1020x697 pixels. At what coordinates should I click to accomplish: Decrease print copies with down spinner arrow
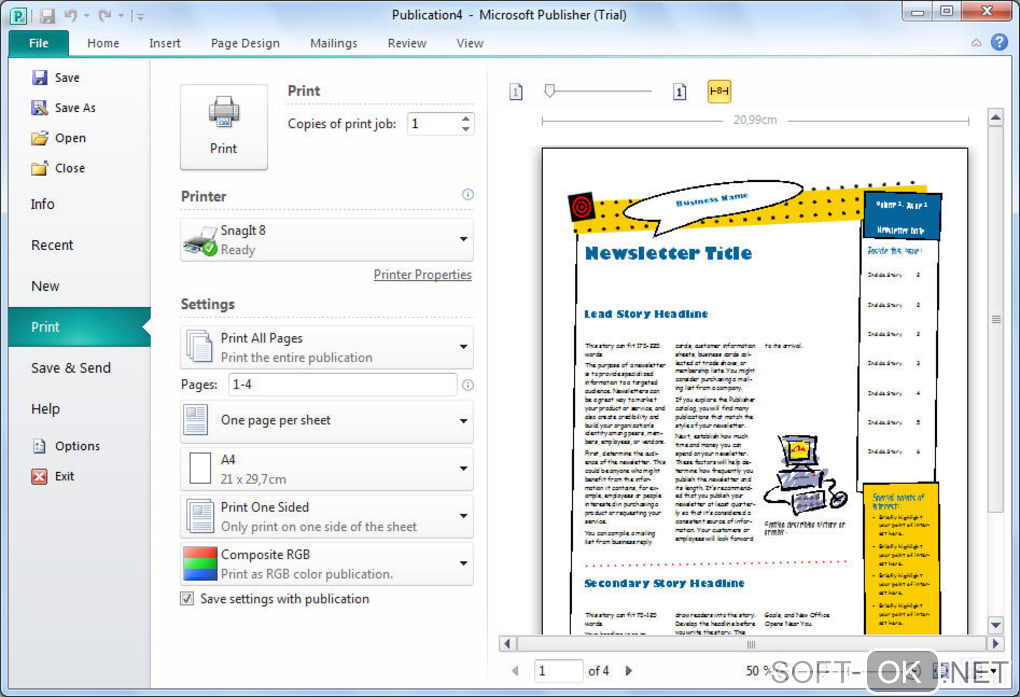(x=466, y=129)
